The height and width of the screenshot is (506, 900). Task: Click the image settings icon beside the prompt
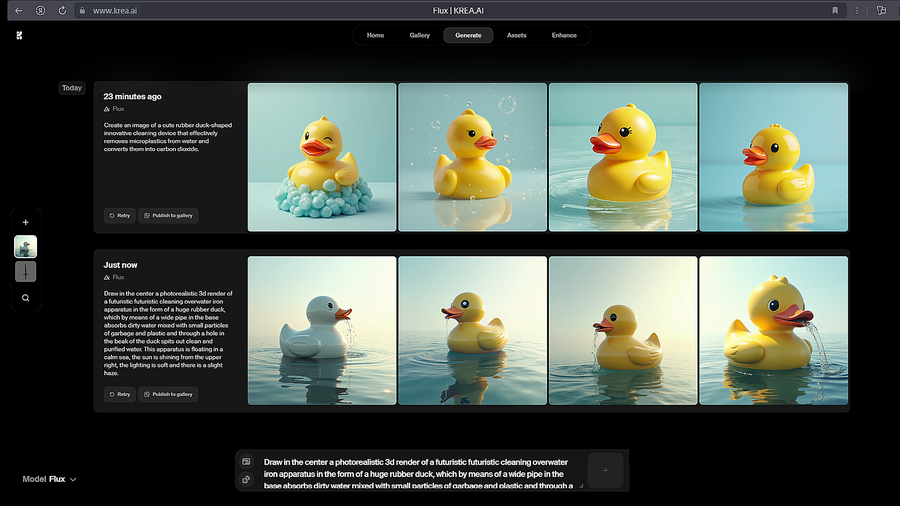[246, 461]
